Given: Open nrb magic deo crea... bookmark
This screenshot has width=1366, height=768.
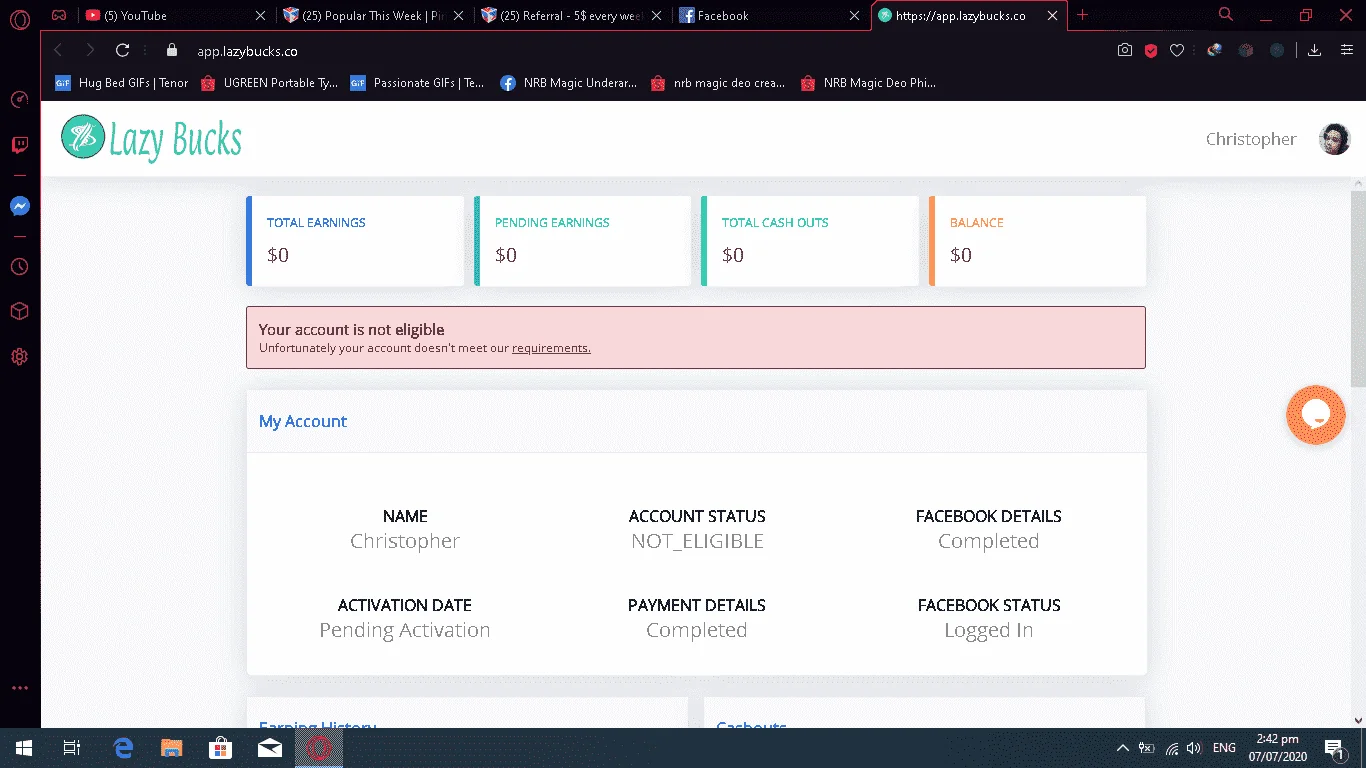Looking at the screenshot, I should 718,83.
